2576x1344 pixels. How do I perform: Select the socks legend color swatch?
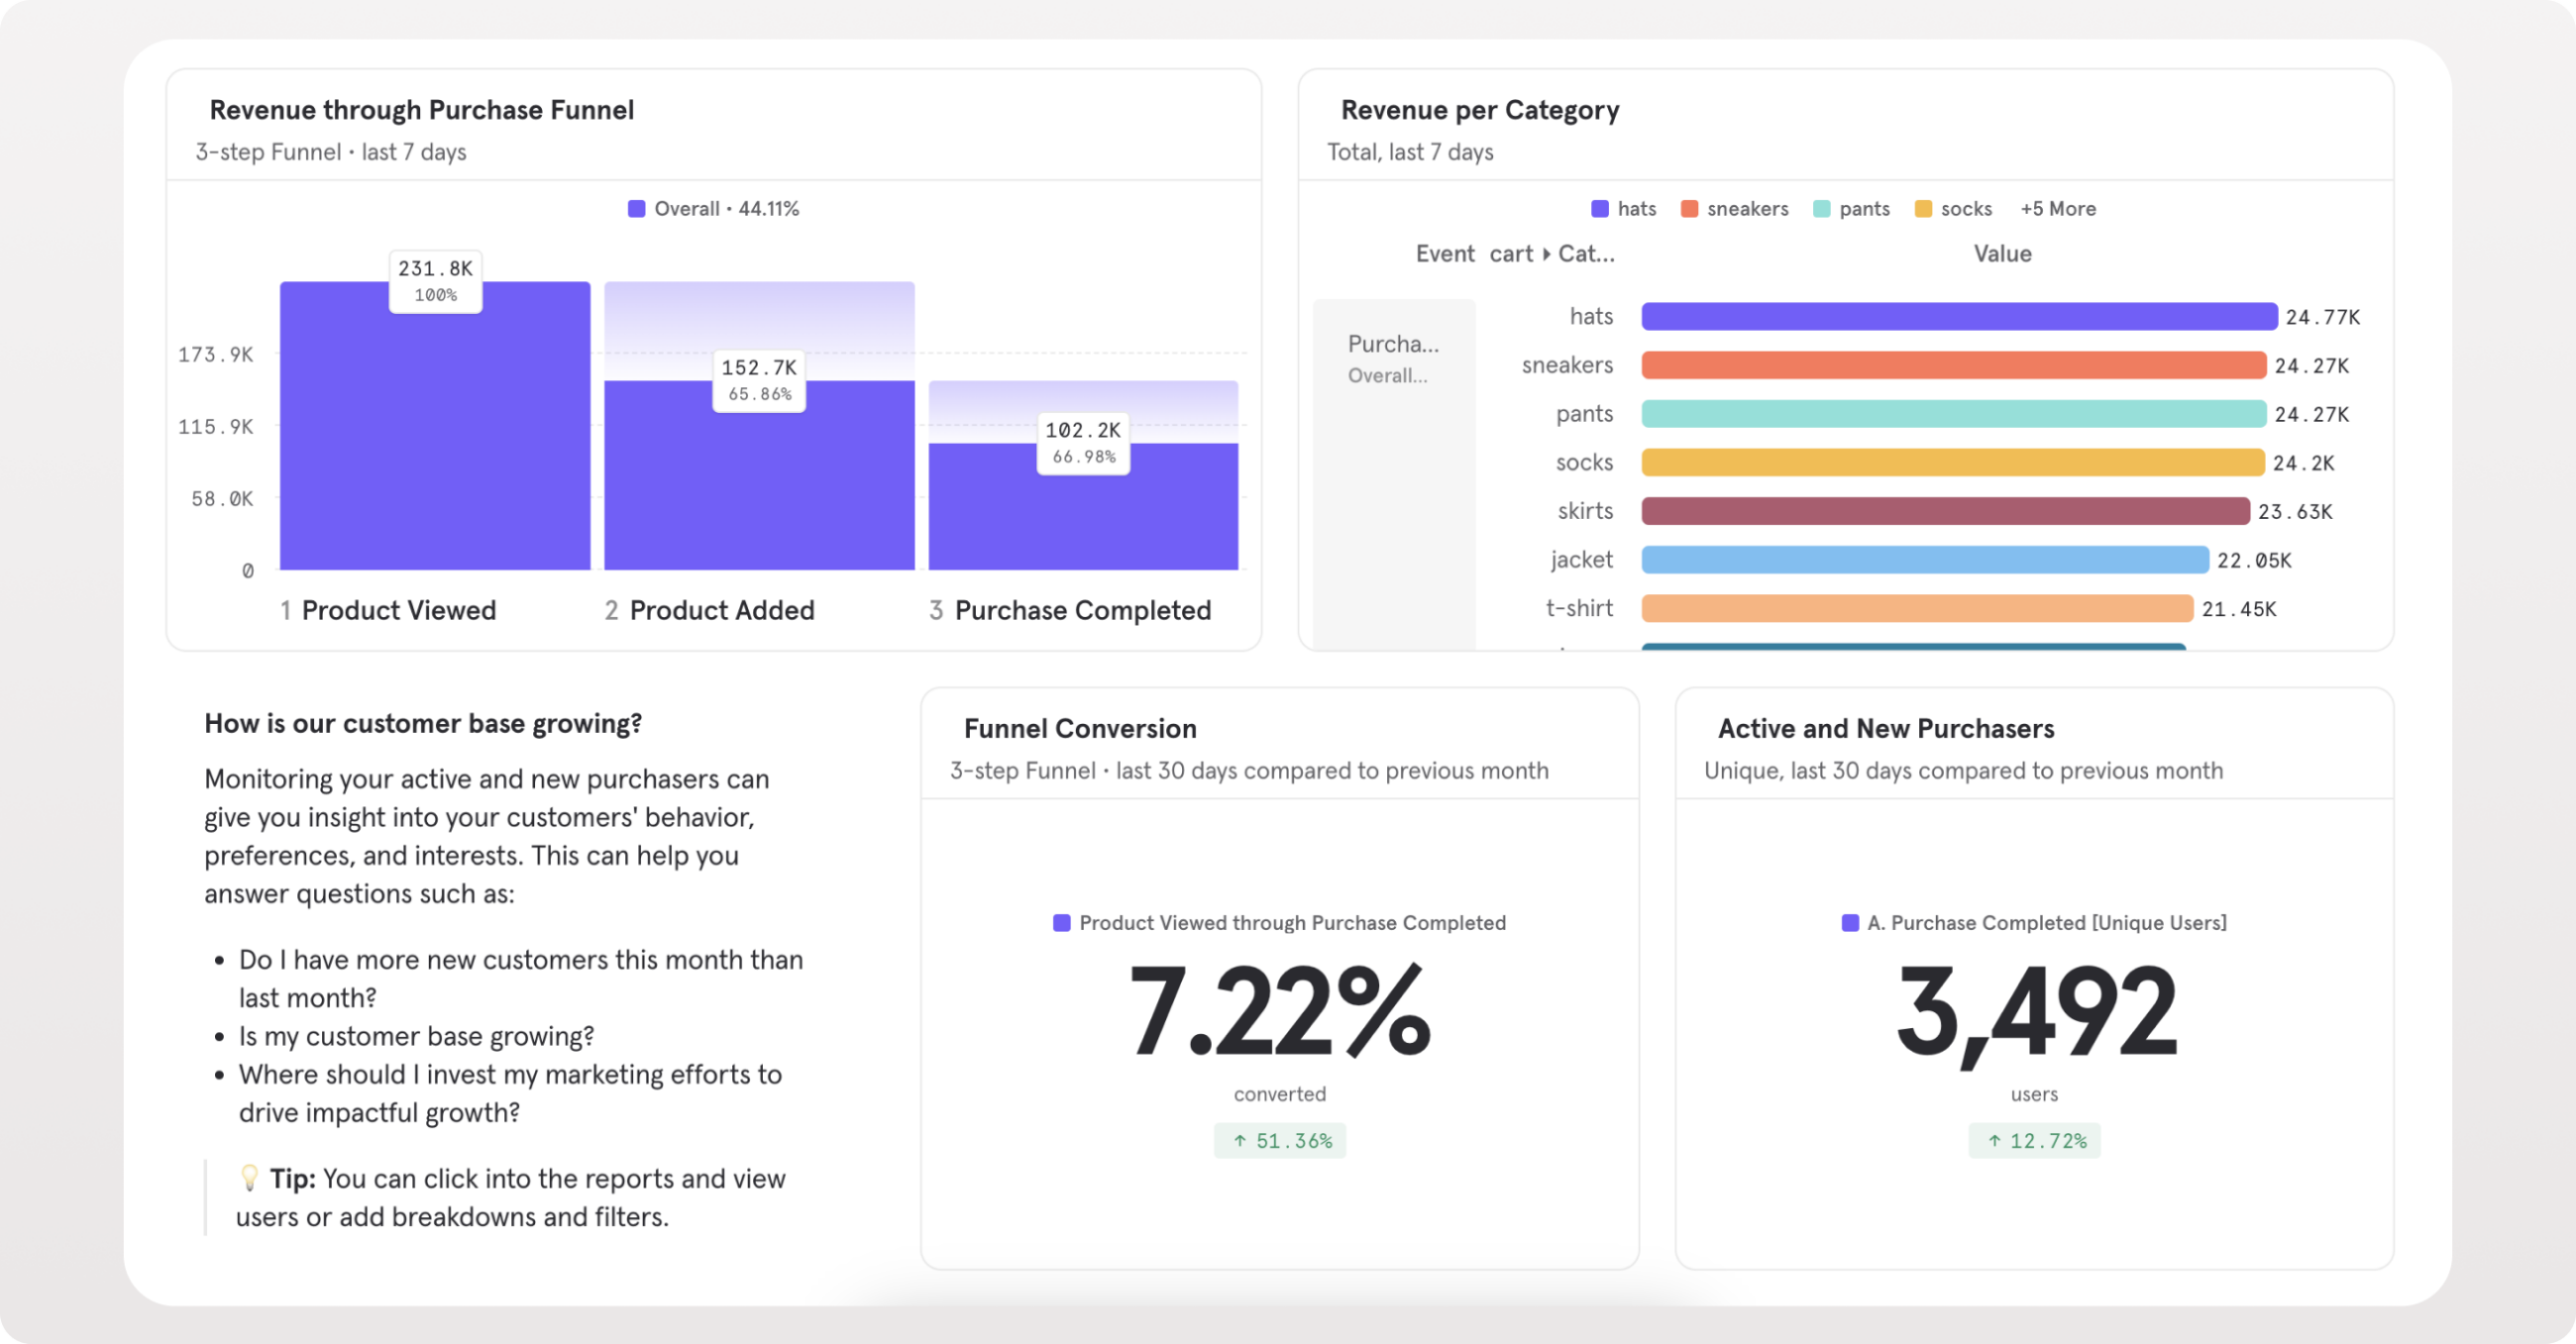pyautogui.click(x=1926, y=208)
